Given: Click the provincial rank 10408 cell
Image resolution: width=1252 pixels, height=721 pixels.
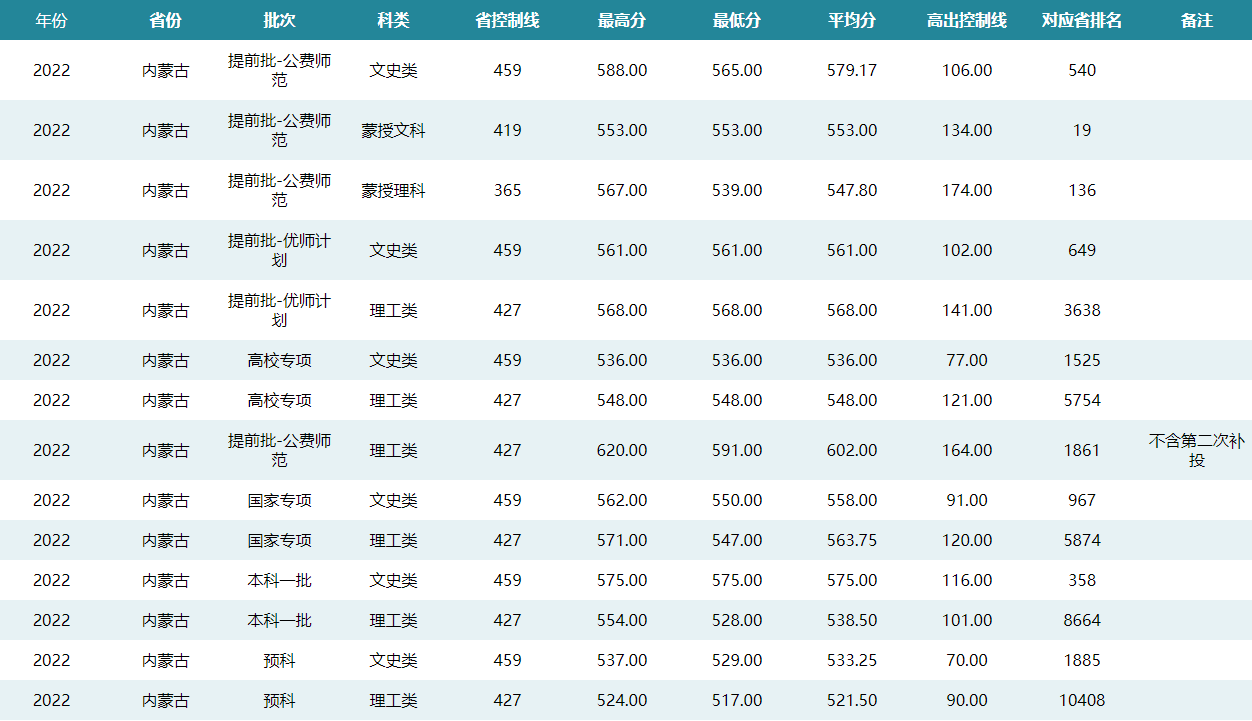Looking at the screenshot, I should [x=1082, y=700].
